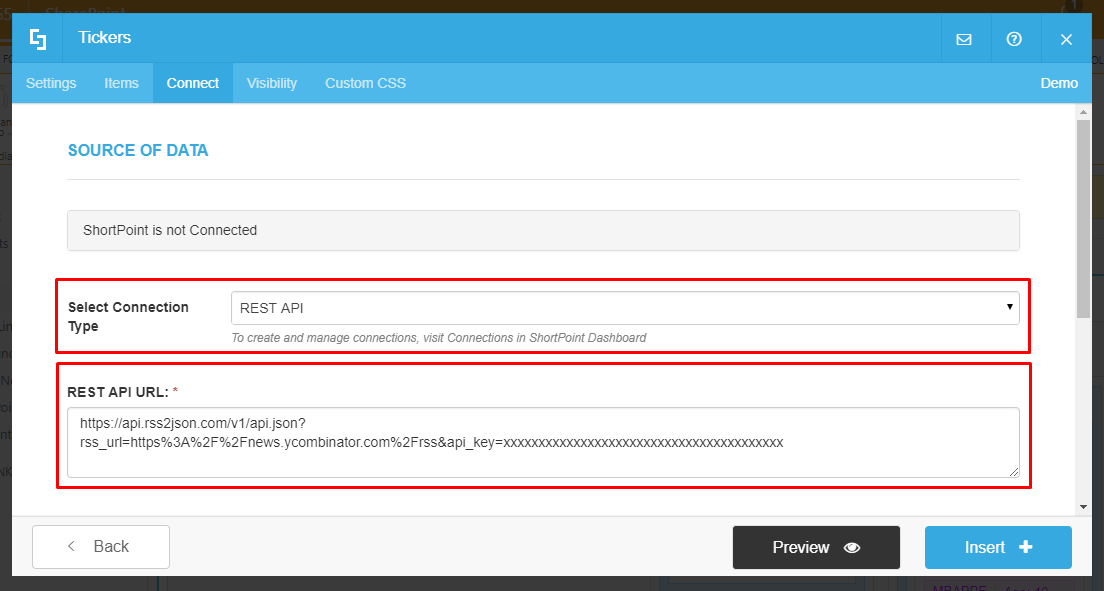Switch to the Items tab
Viewport: 1104px width, 591px height.
pos(121,83)
